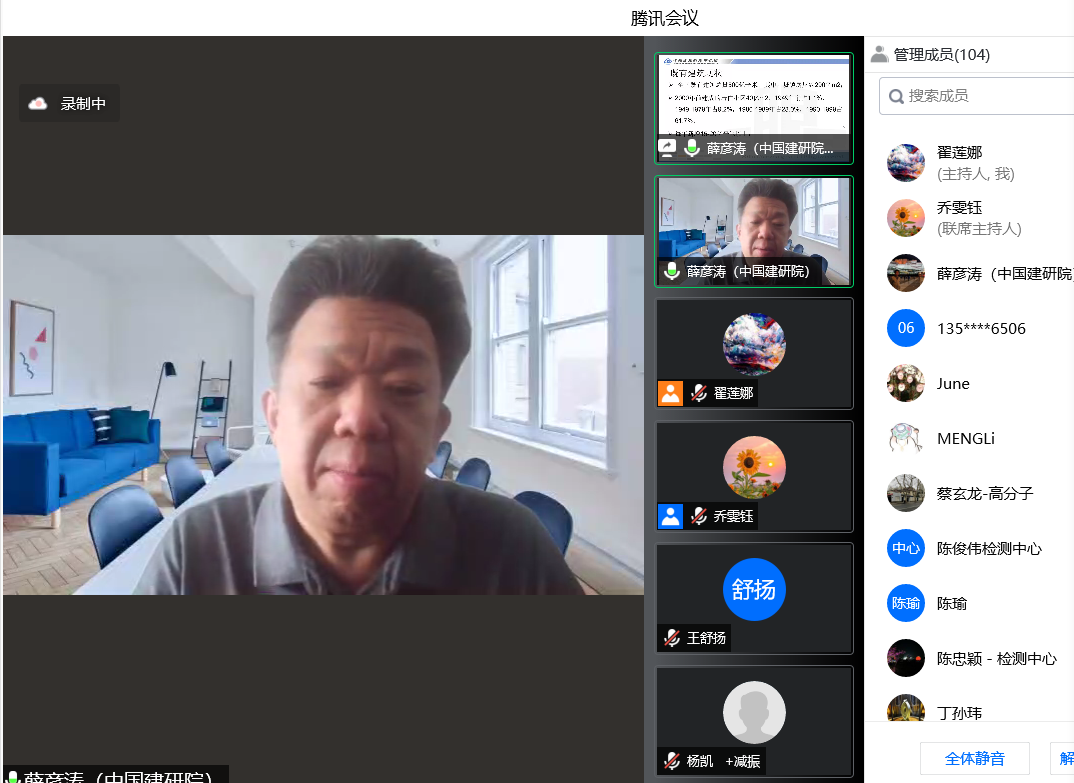The image size is (1074, 783).
Task: Click the blue 06 avatar for 135****6506
Action: point(905,328)
